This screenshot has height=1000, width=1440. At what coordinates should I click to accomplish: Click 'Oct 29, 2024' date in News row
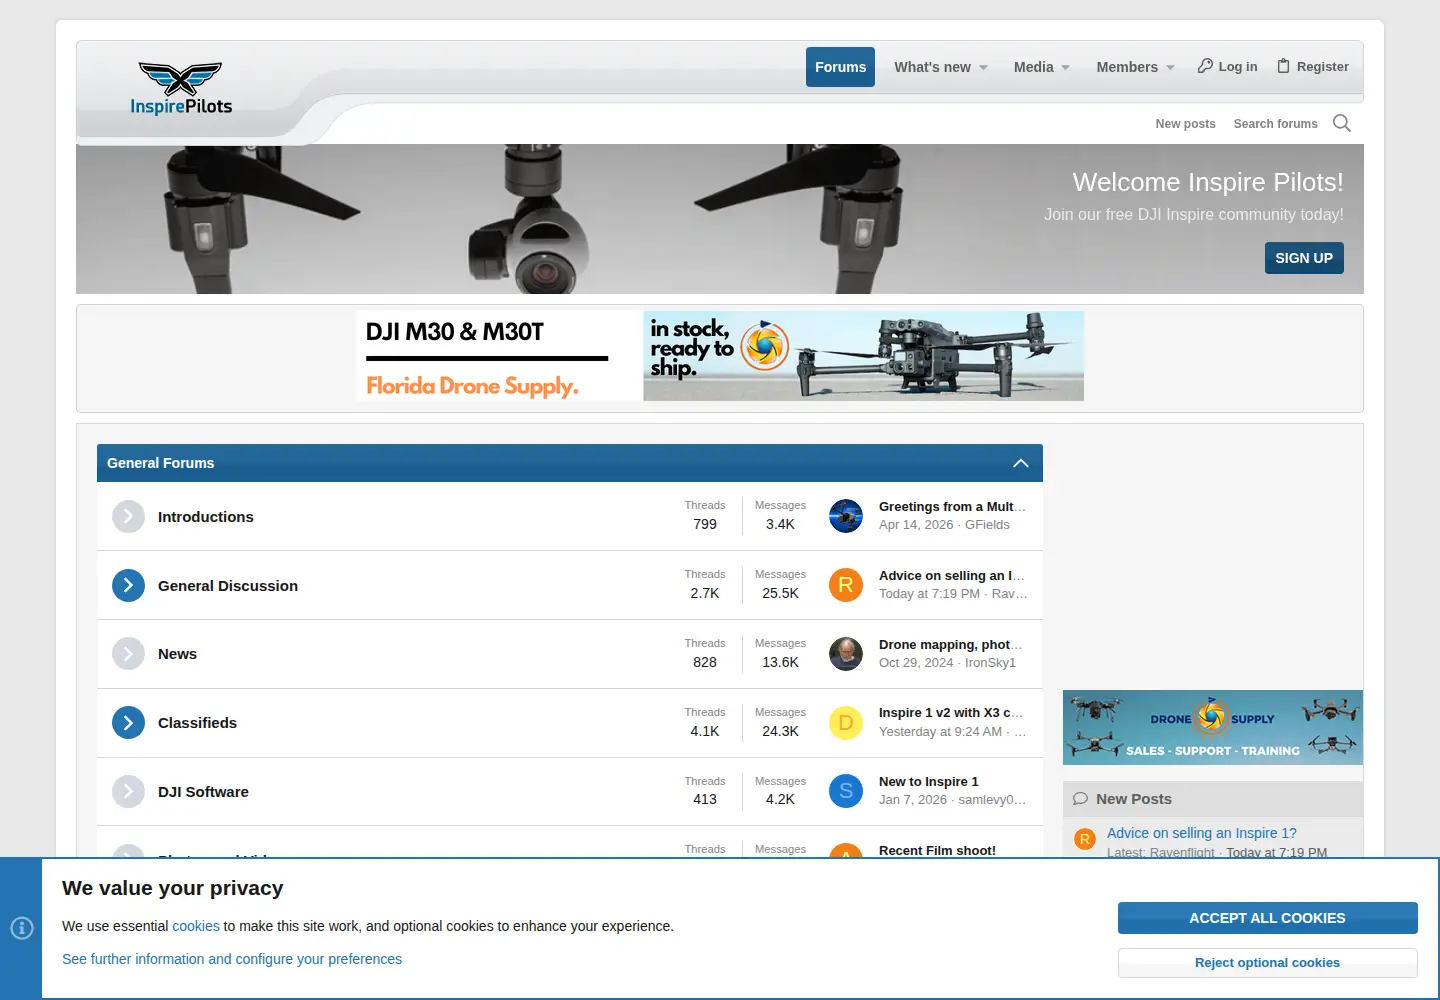click(916, 663)
